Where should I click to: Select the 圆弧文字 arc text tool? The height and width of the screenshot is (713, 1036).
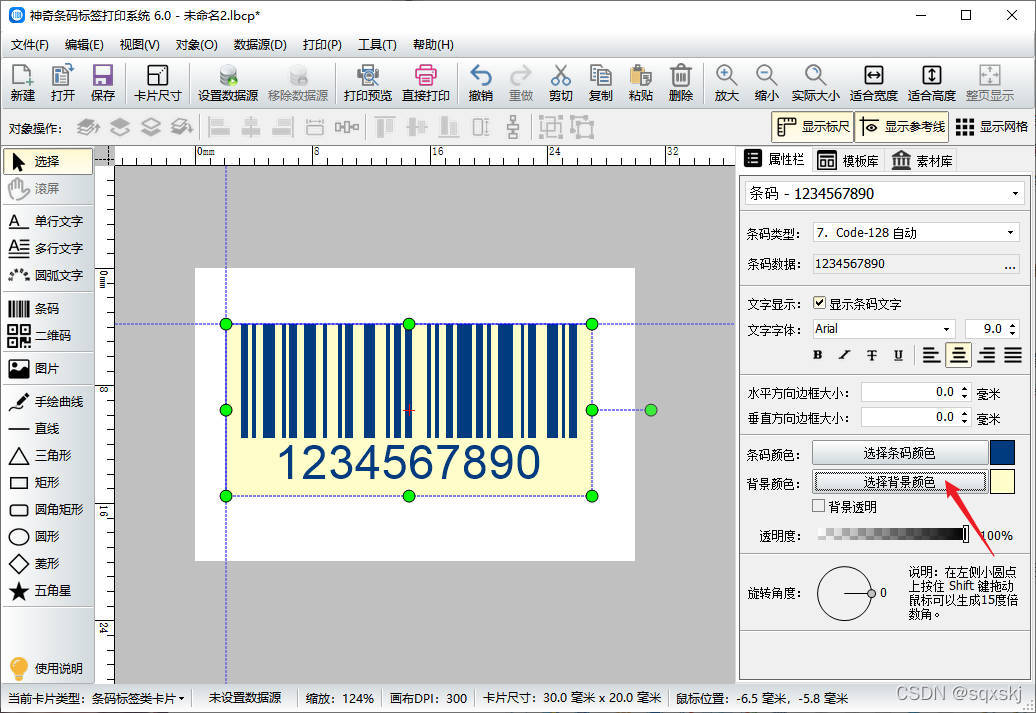click(x=48, y=275)
